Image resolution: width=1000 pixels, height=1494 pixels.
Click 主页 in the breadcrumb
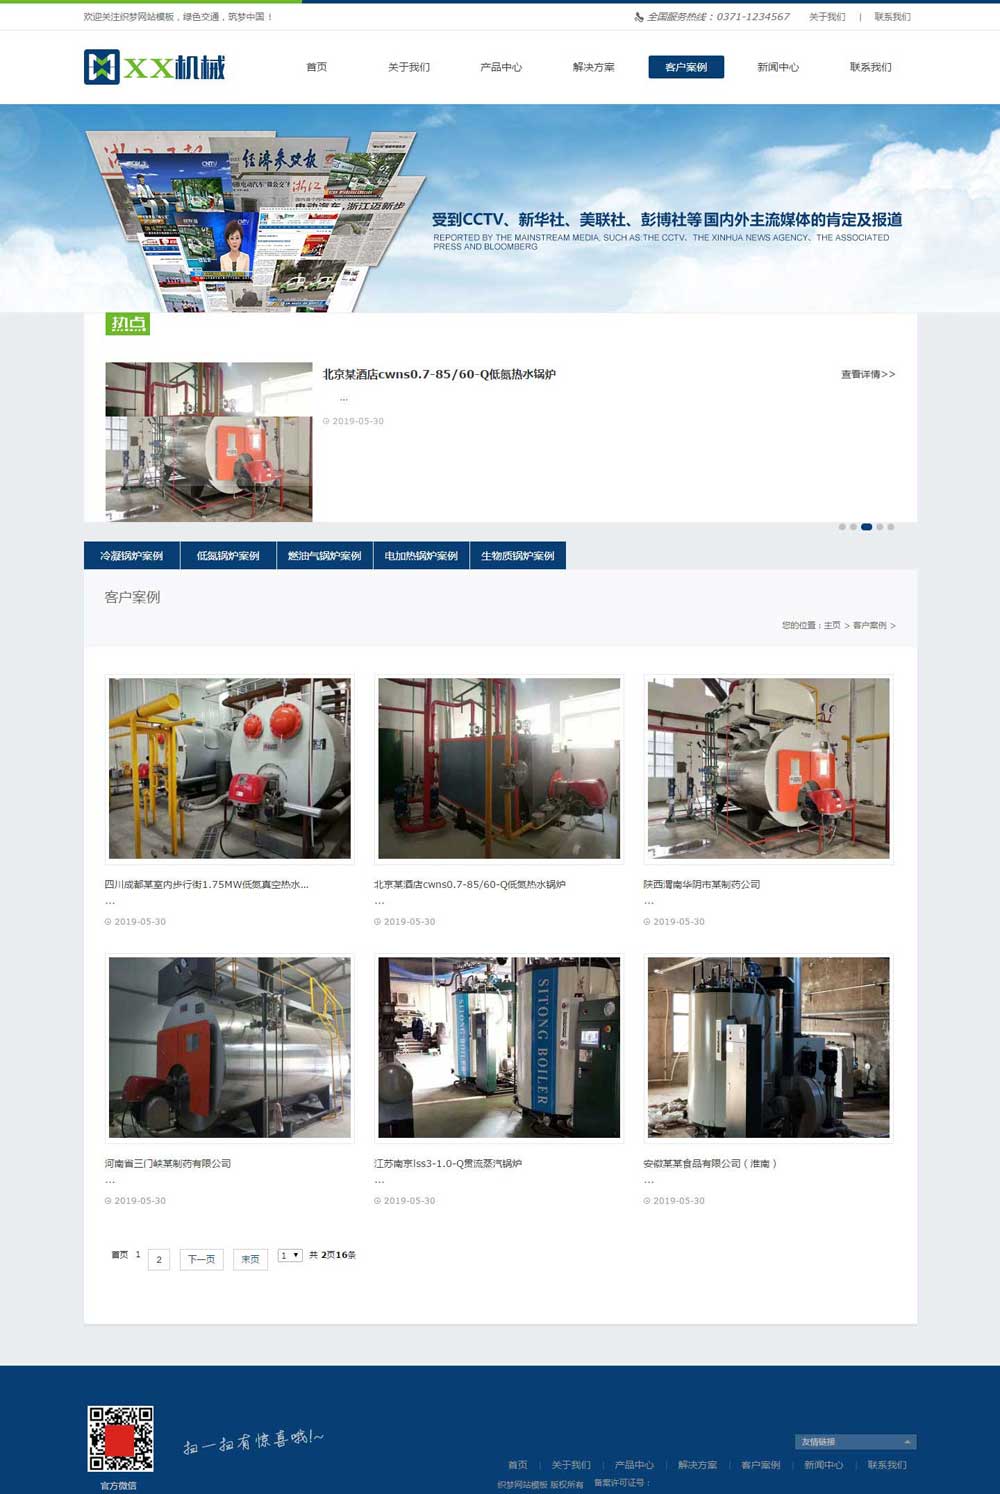pos(832,625)
